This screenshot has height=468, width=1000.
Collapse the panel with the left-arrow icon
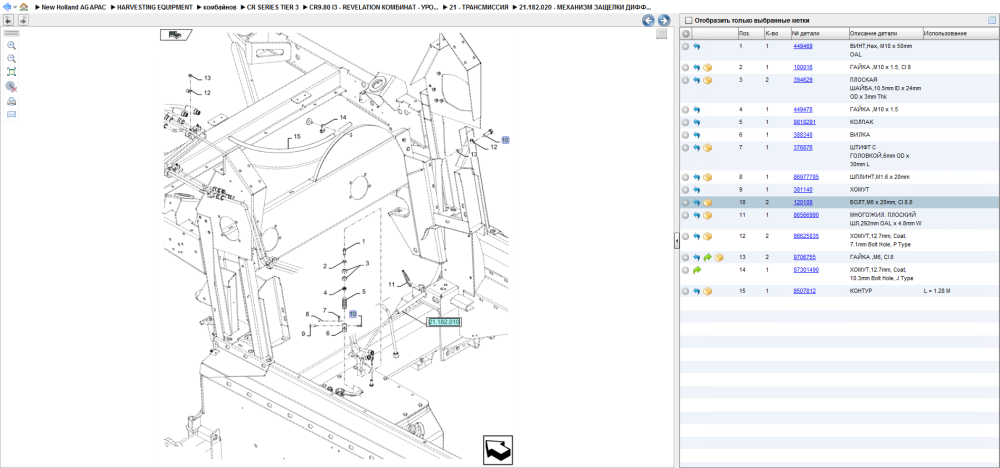[9, 20]
